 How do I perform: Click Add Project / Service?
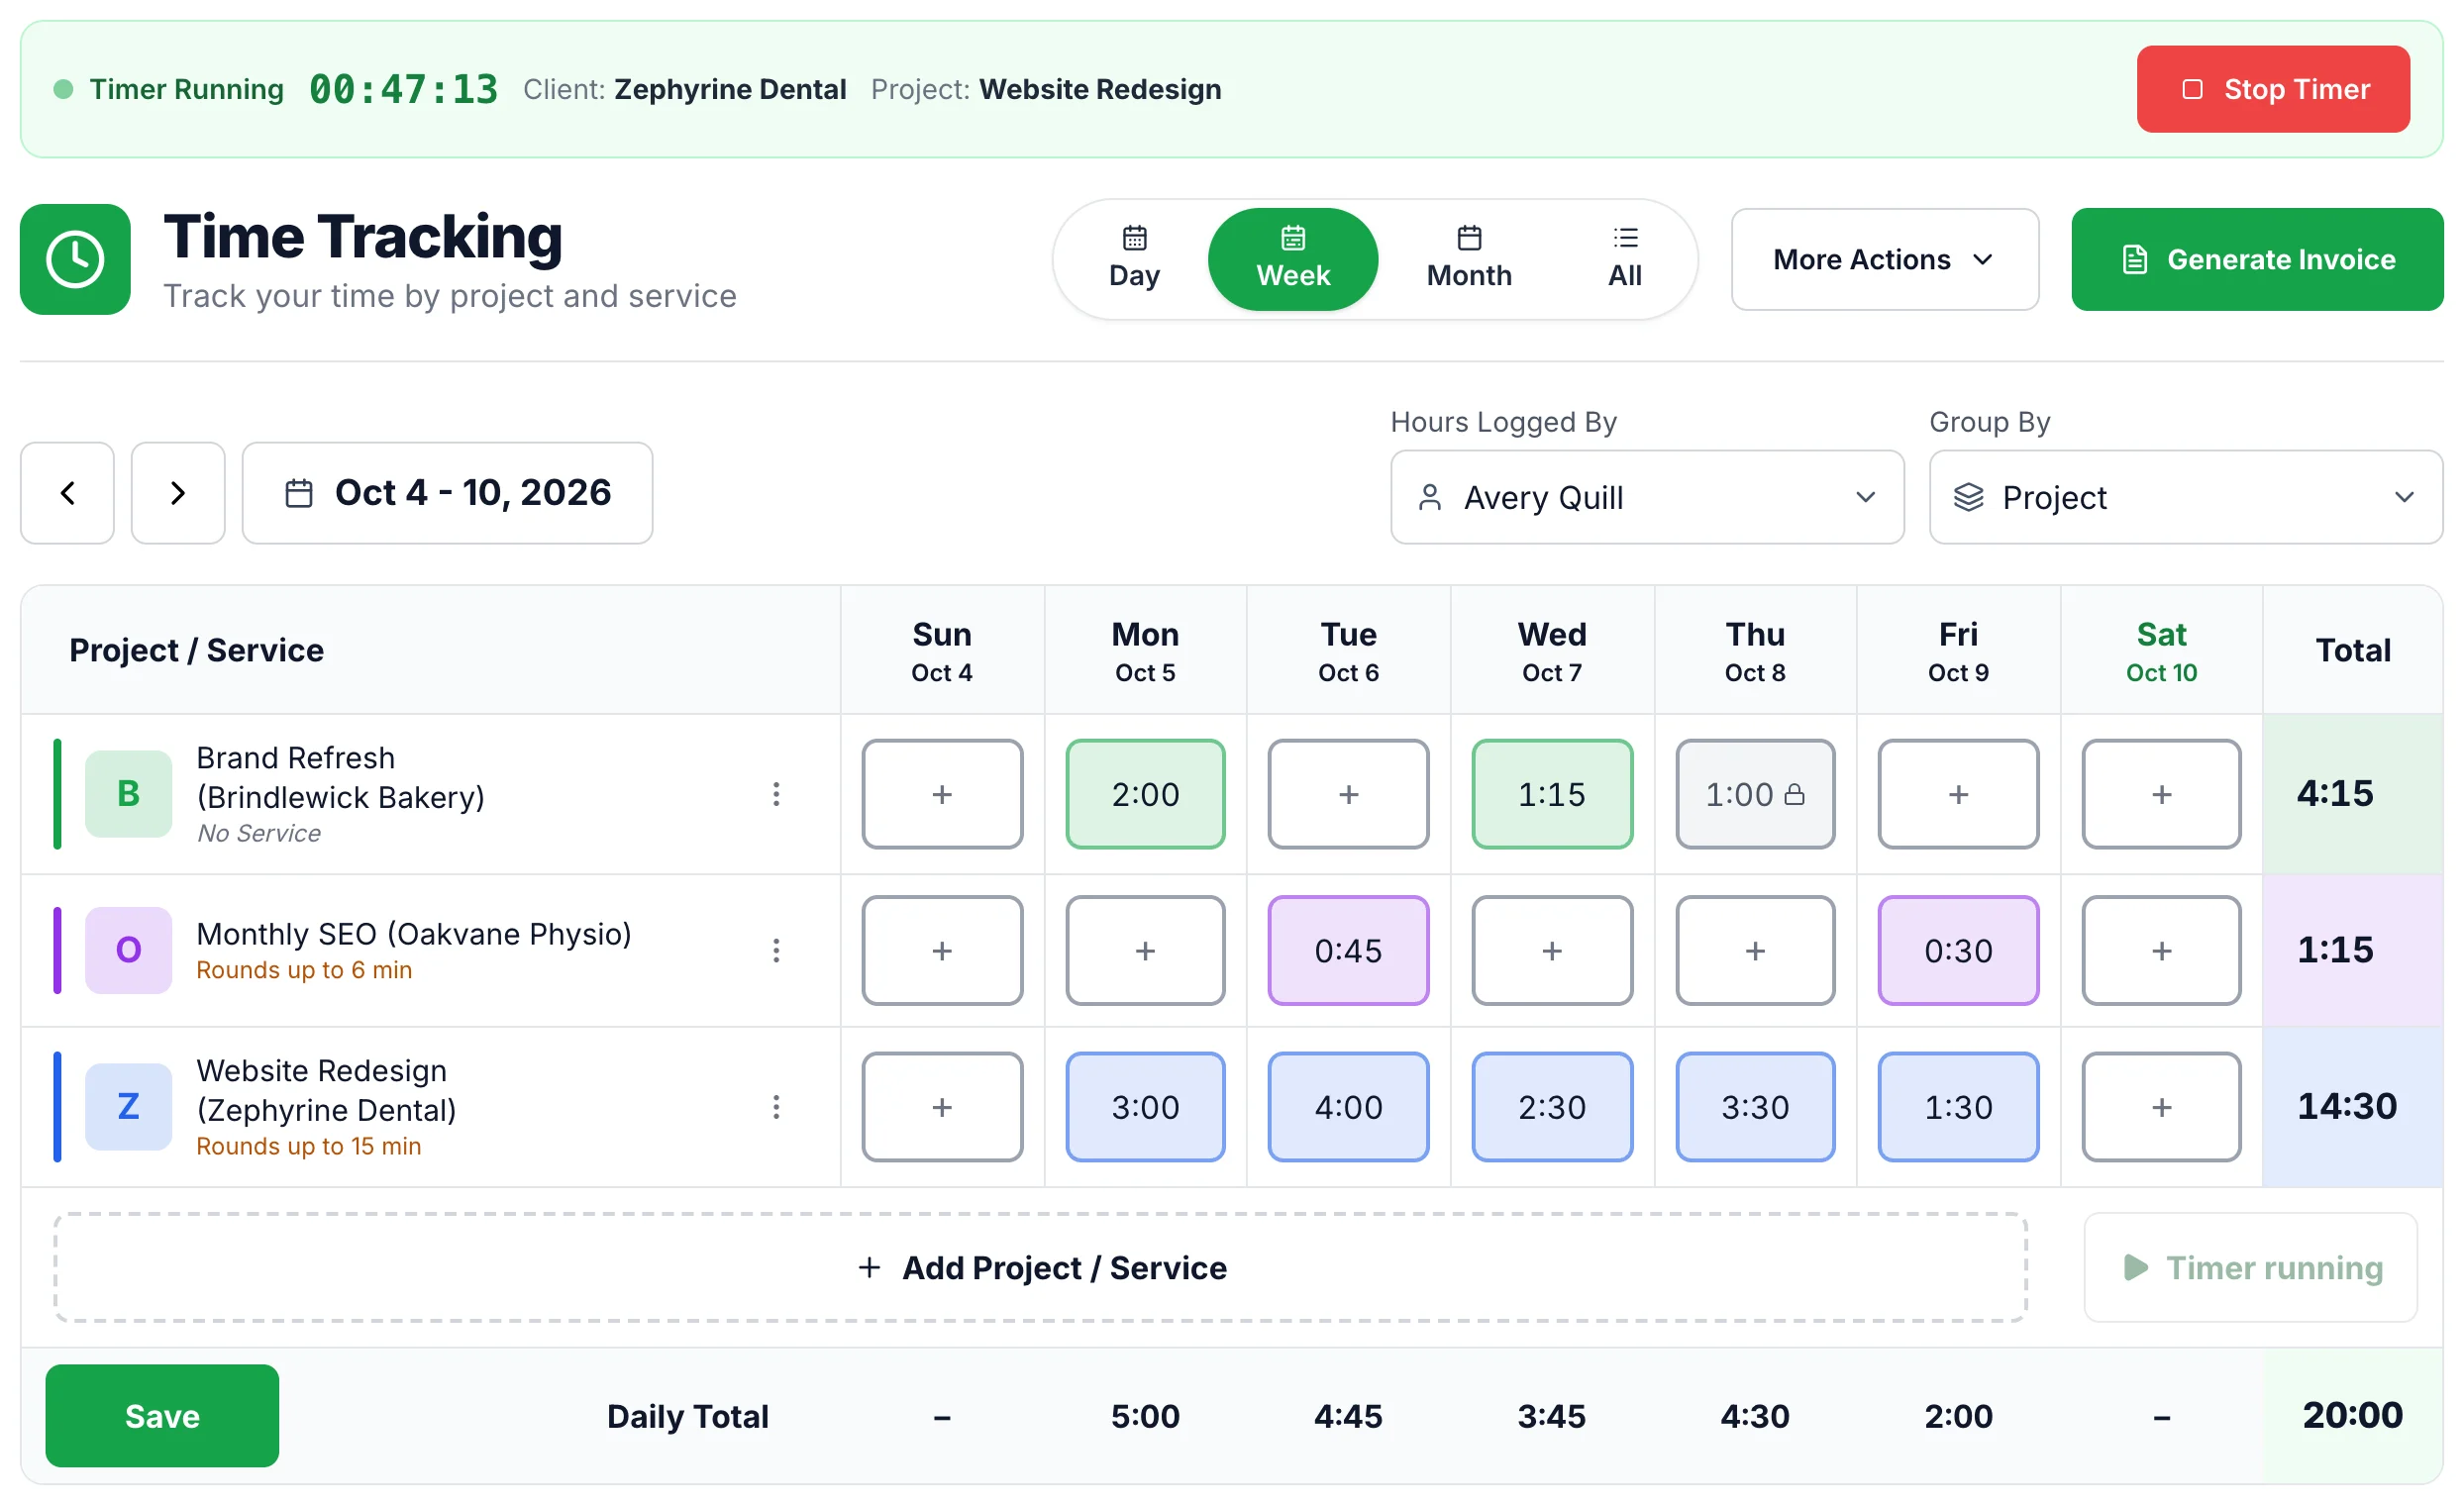pyautogui.click(x=1041, y=1268)
